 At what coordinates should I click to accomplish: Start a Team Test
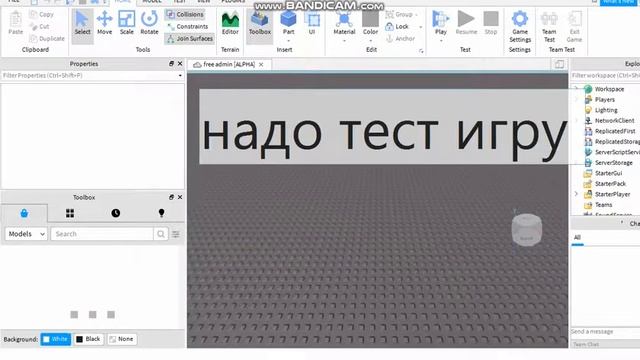pyautogui.click(x=549, y=27)
